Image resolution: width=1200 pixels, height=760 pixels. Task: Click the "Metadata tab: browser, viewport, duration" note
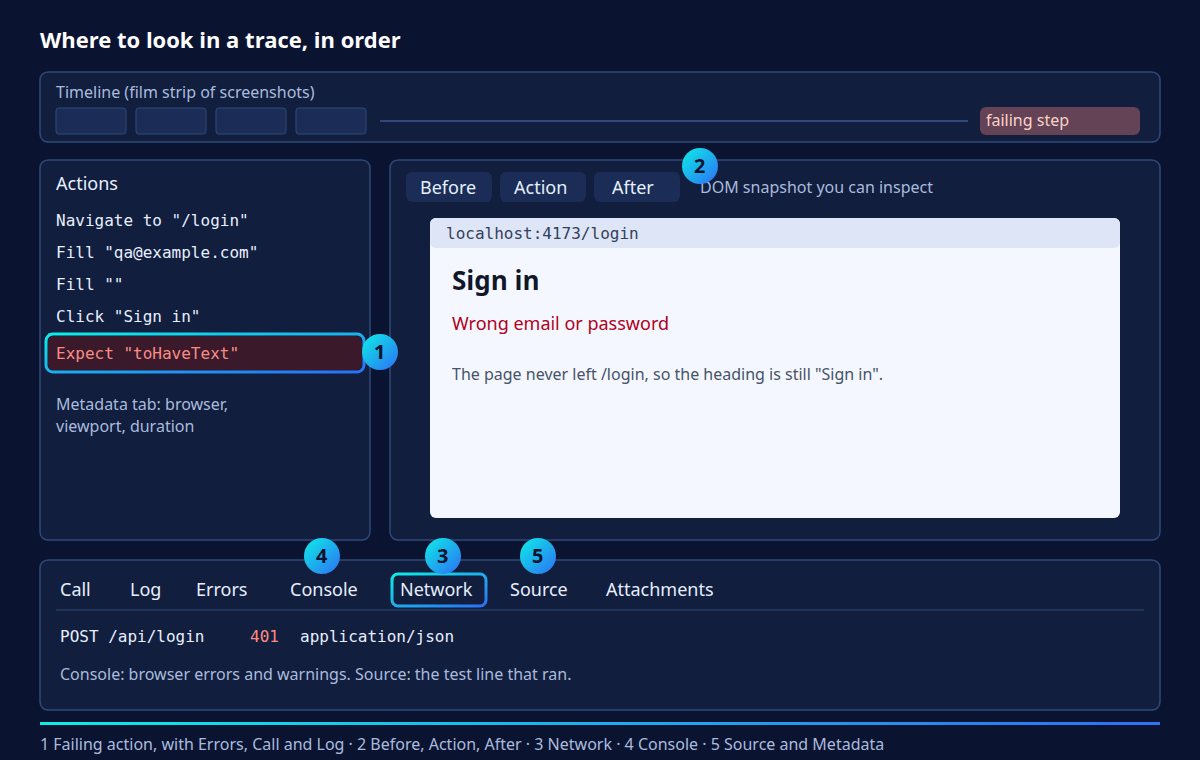coord(142,415)
